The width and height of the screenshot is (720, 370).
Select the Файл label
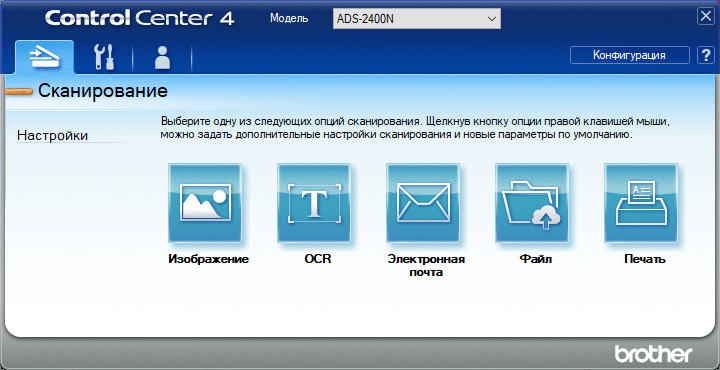(535, 259)
